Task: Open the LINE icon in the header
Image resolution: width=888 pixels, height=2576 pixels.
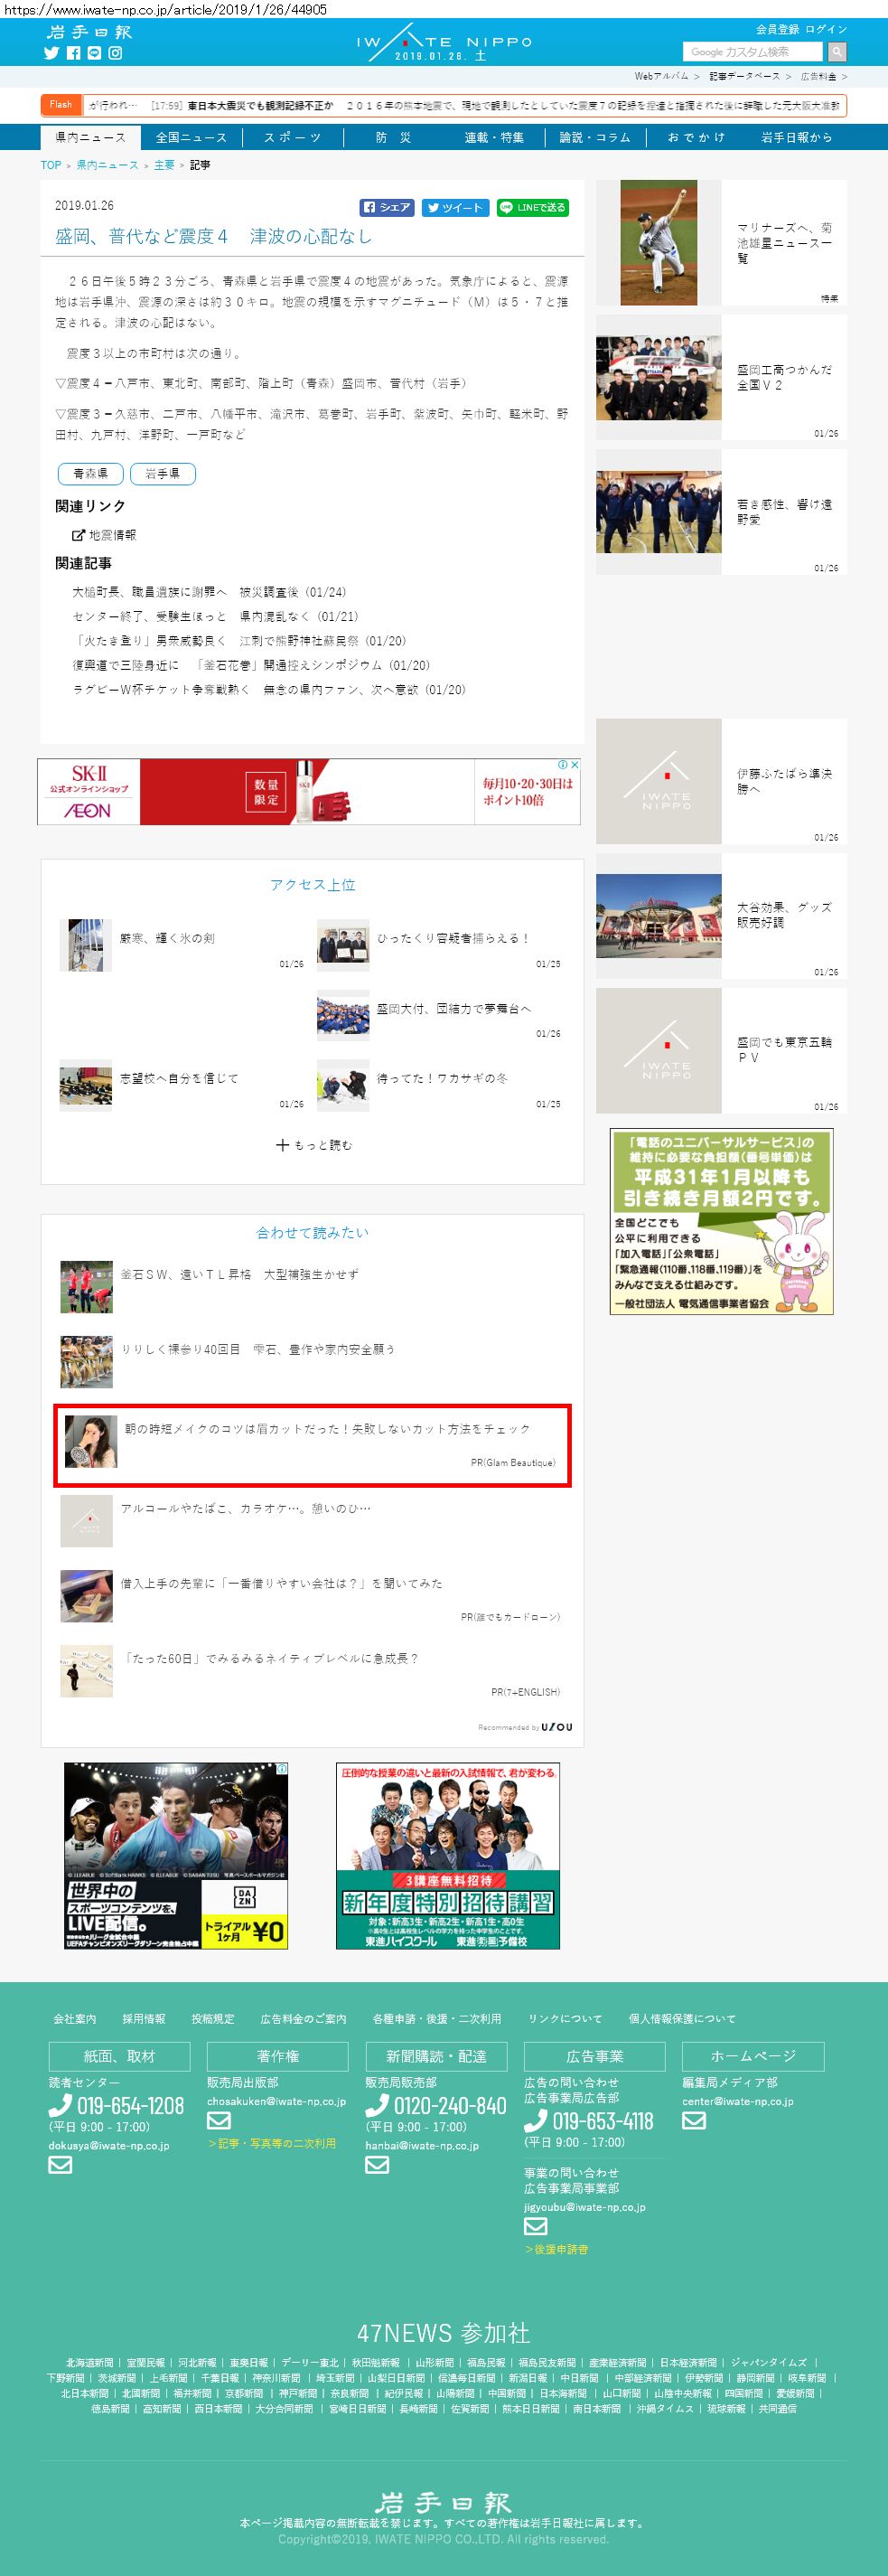Action: [x=94, y=53]
